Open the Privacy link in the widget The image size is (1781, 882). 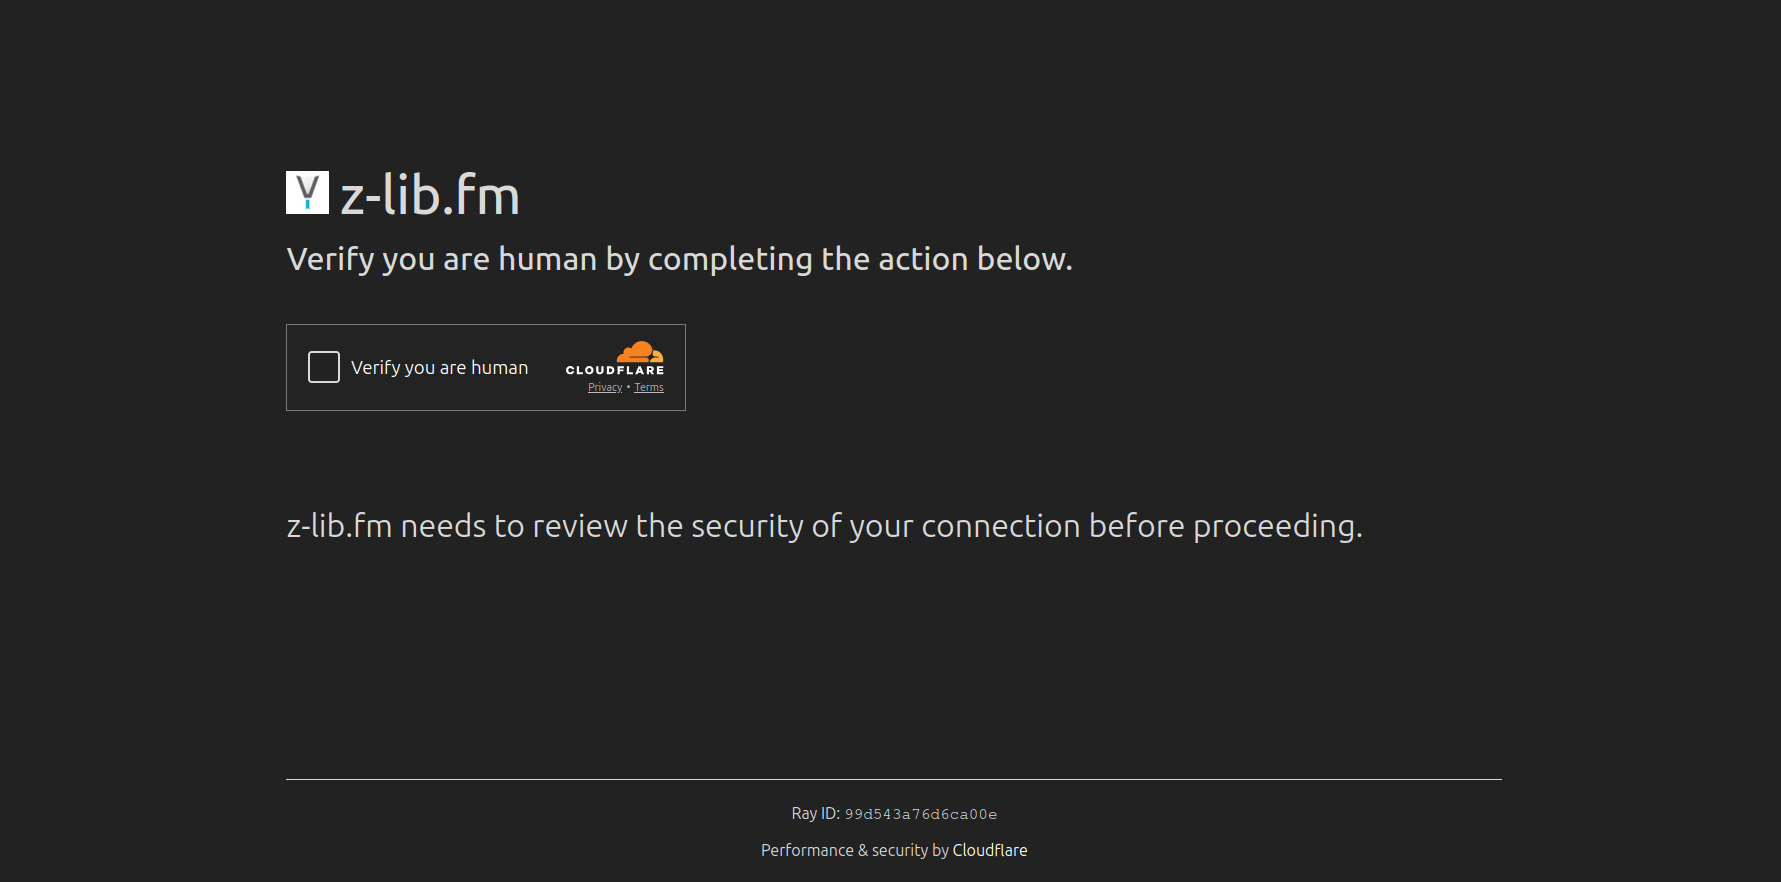[605, 388]
